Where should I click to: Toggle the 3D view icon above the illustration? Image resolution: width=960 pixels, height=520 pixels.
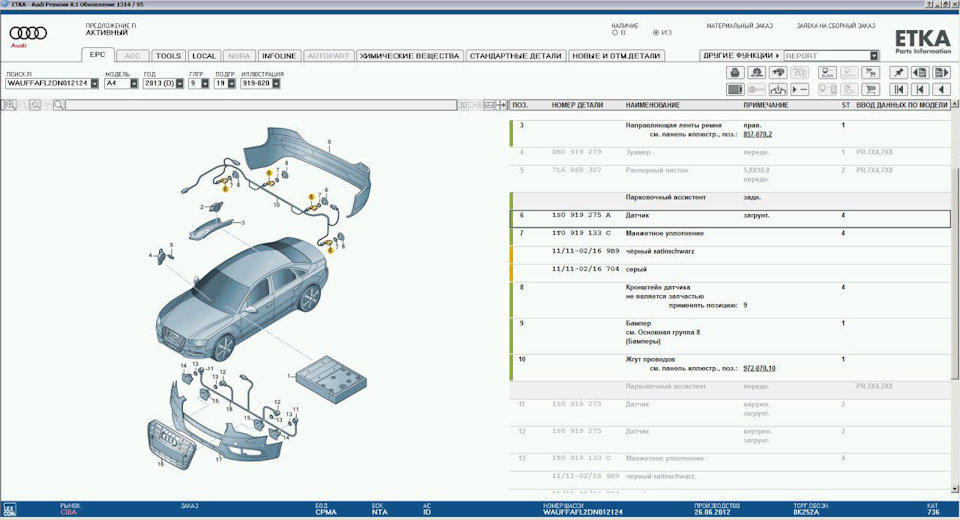tap(463, 105)
